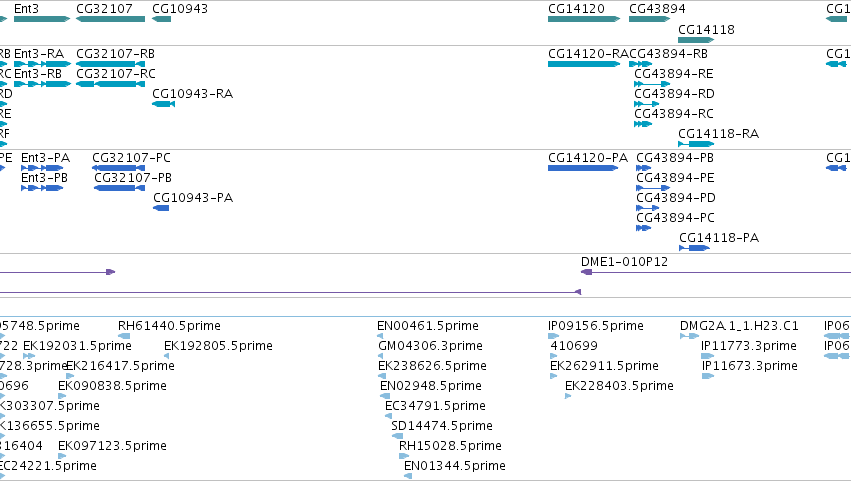Click the CG14118-RA transcript feature
The width and height of the screenshot is (851, 481).
pyautogui.click(x=696, y=144)
